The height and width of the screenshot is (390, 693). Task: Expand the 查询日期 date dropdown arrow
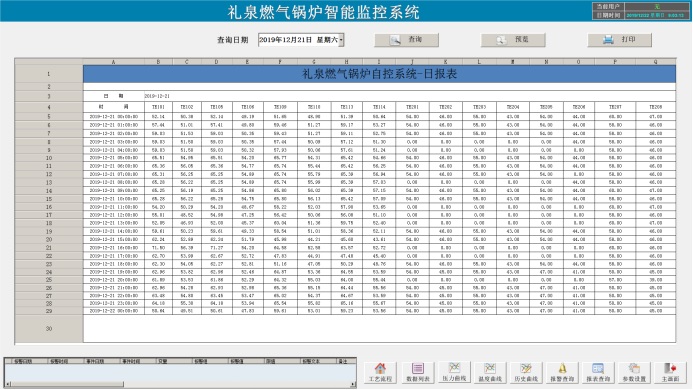[x=341, y=40]
